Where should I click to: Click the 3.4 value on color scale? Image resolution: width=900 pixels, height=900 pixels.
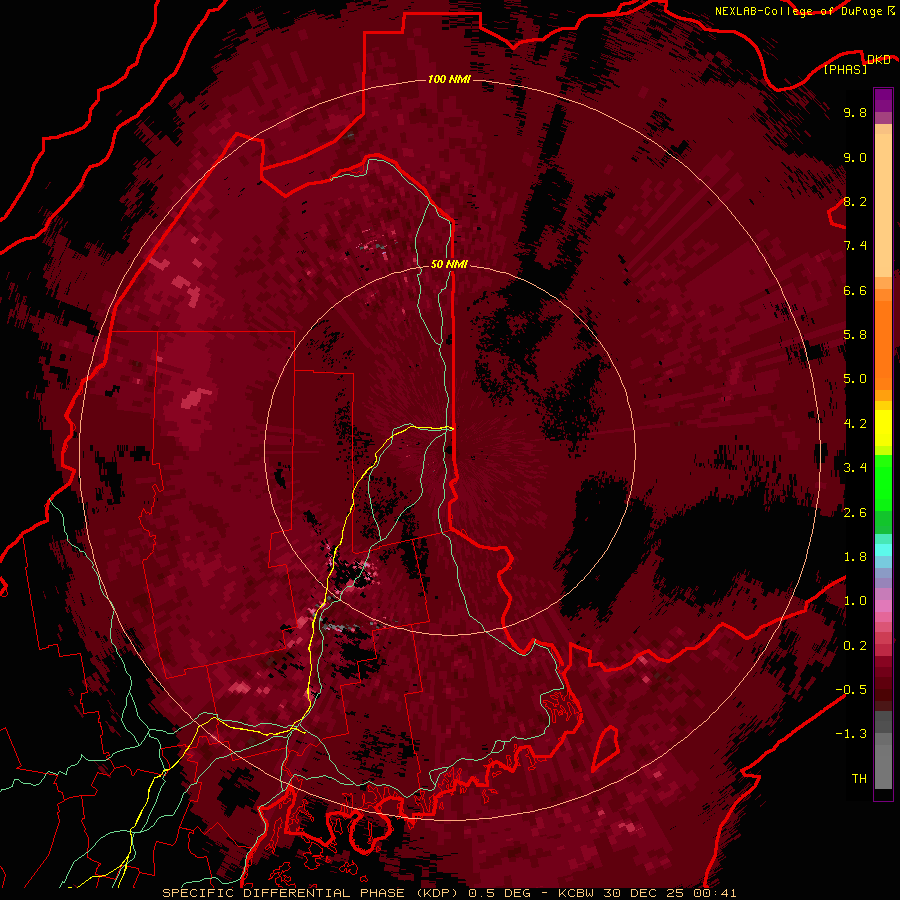pyautogui.click(x=855, y=468)
